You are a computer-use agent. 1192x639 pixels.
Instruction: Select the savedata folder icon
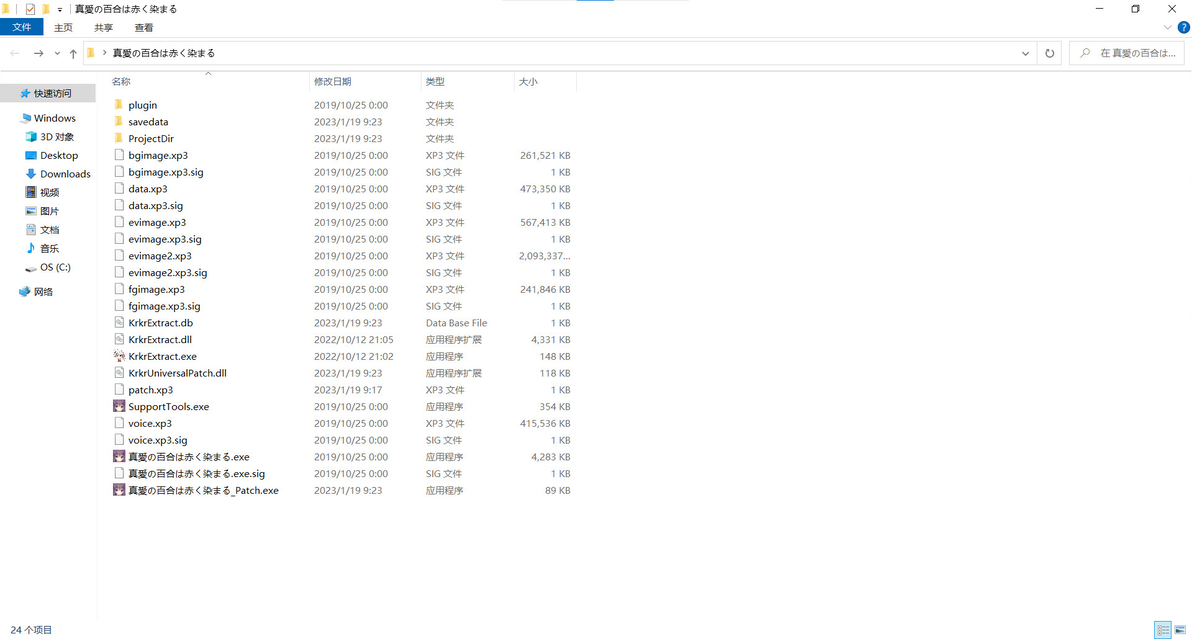coord(119,122)
